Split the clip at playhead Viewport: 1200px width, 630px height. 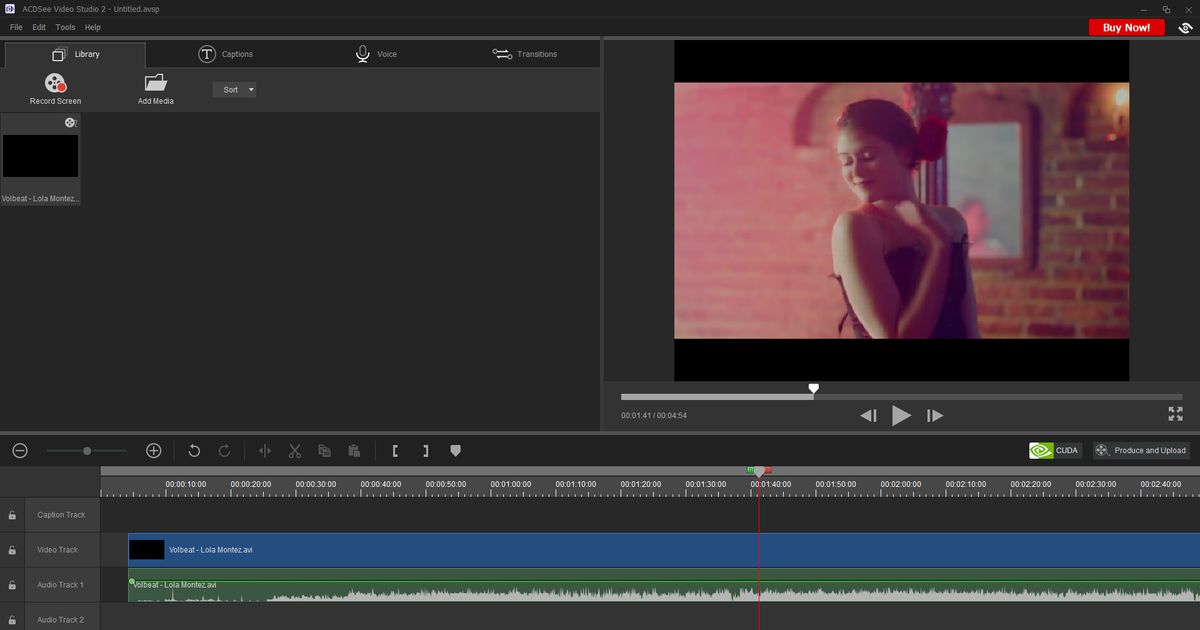[265, 451]
